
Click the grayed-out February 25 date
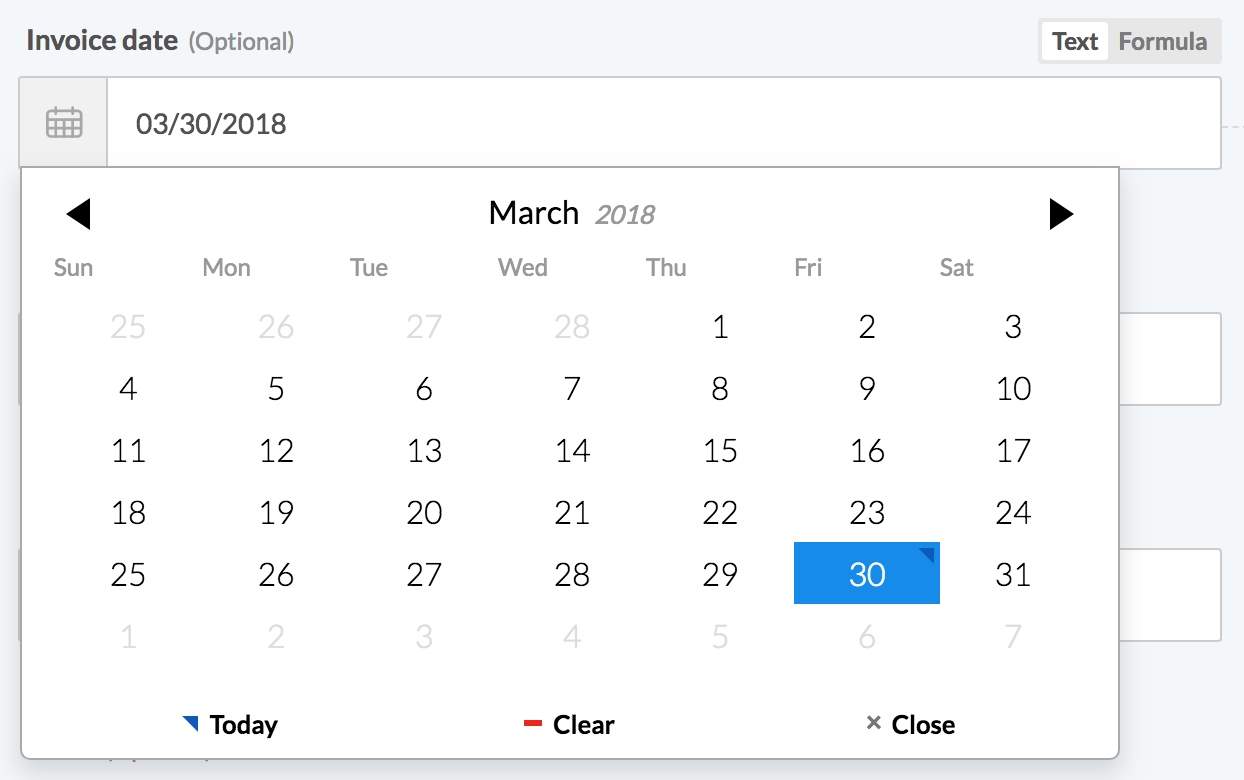[128, 327]
